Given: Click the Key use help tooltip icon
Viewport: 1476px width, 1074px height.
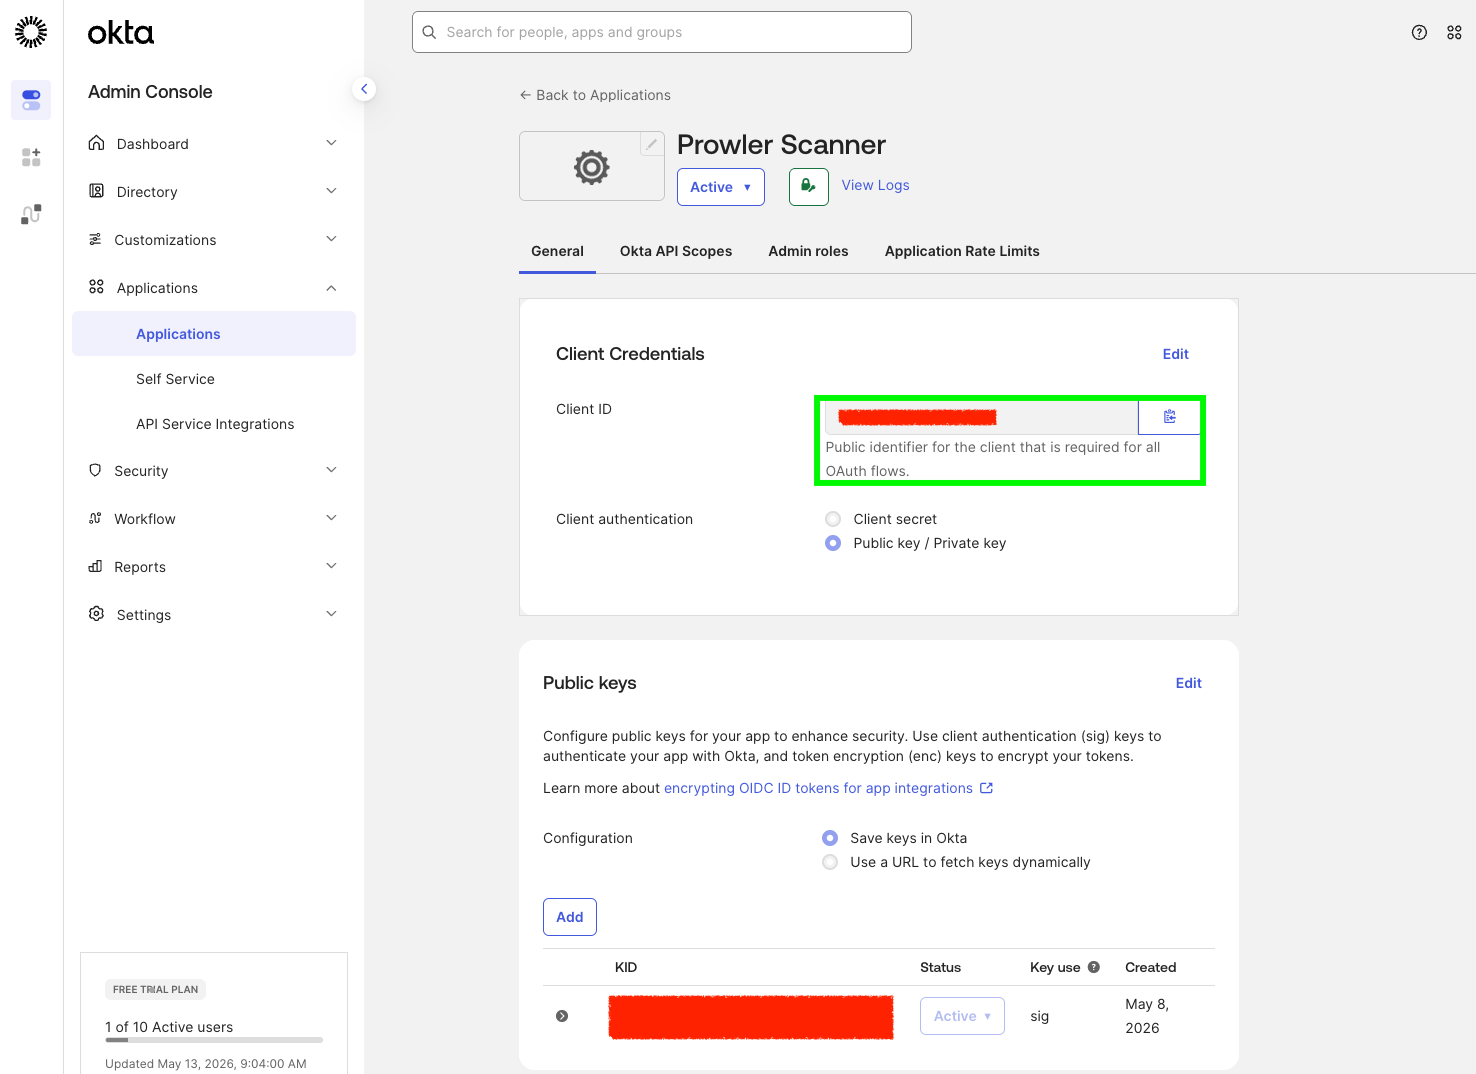Looking at the screenshot, I should click(1093, 967).
